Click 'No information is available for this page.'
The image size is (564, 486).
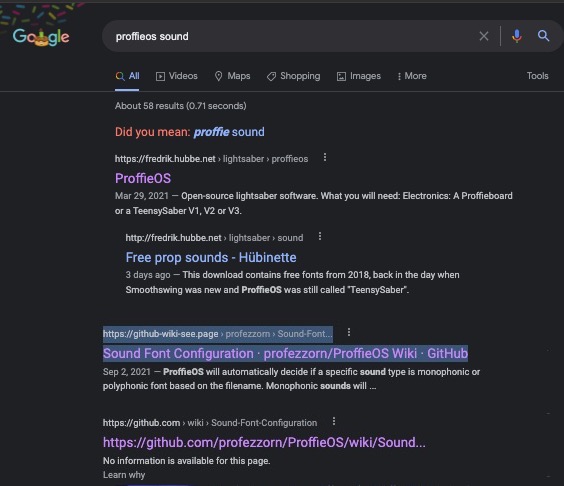(x=186, y=461)
